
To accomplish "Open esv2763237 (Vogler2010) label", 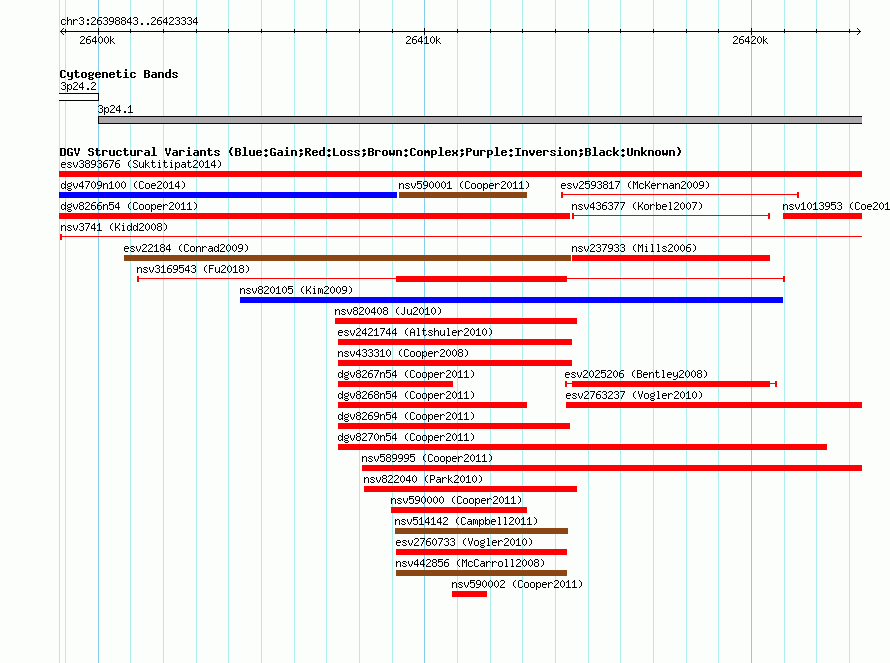I will [634, 395].
